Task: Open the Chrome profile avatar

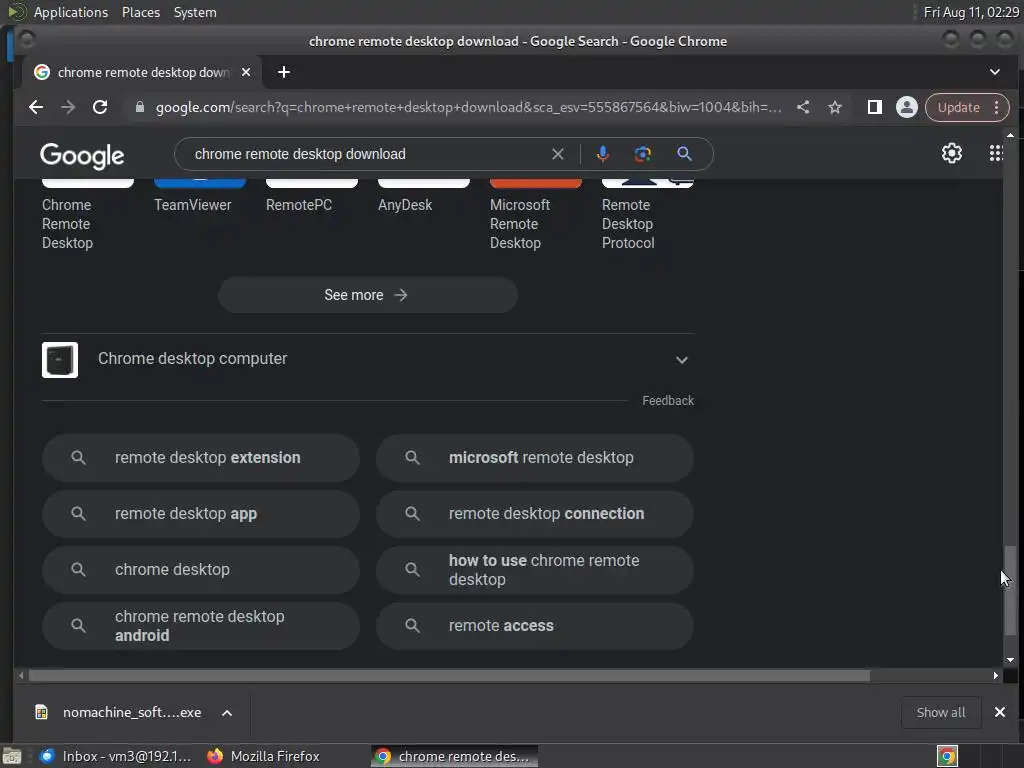Action: coord(906,107)
